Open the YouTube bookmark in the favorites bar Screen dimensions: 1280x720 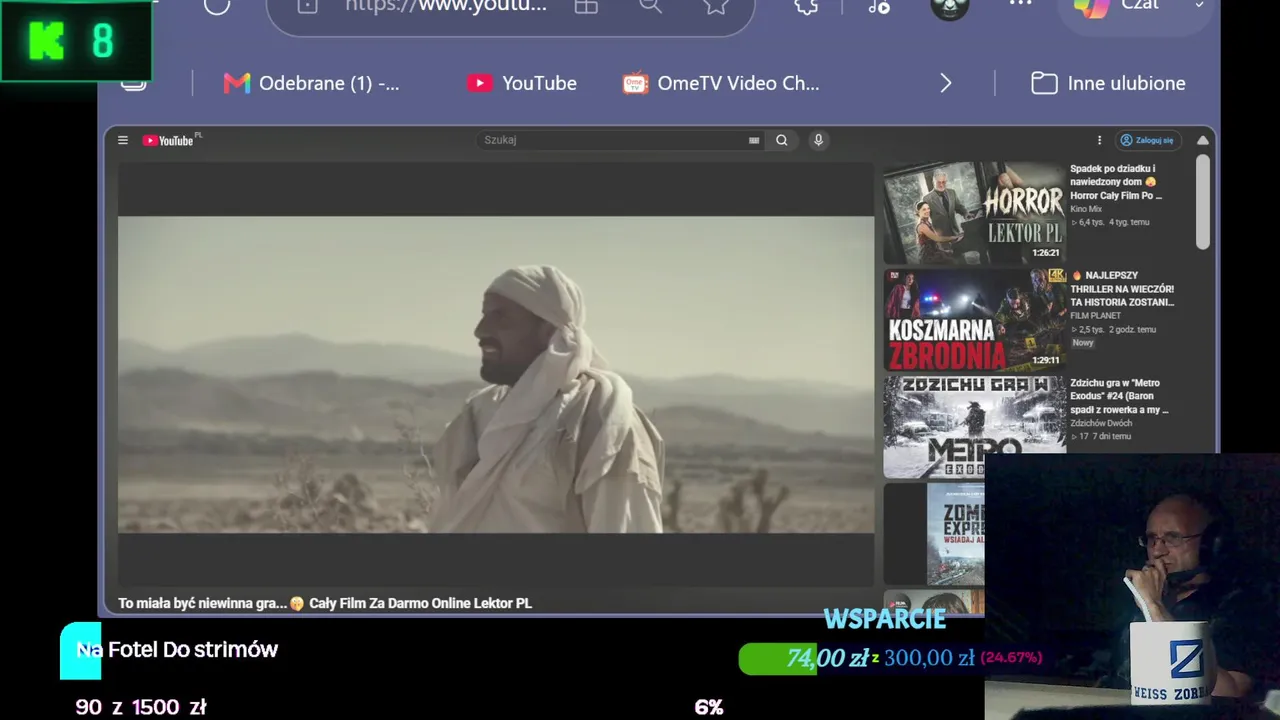pyautogui.click(x=521, y=83)
